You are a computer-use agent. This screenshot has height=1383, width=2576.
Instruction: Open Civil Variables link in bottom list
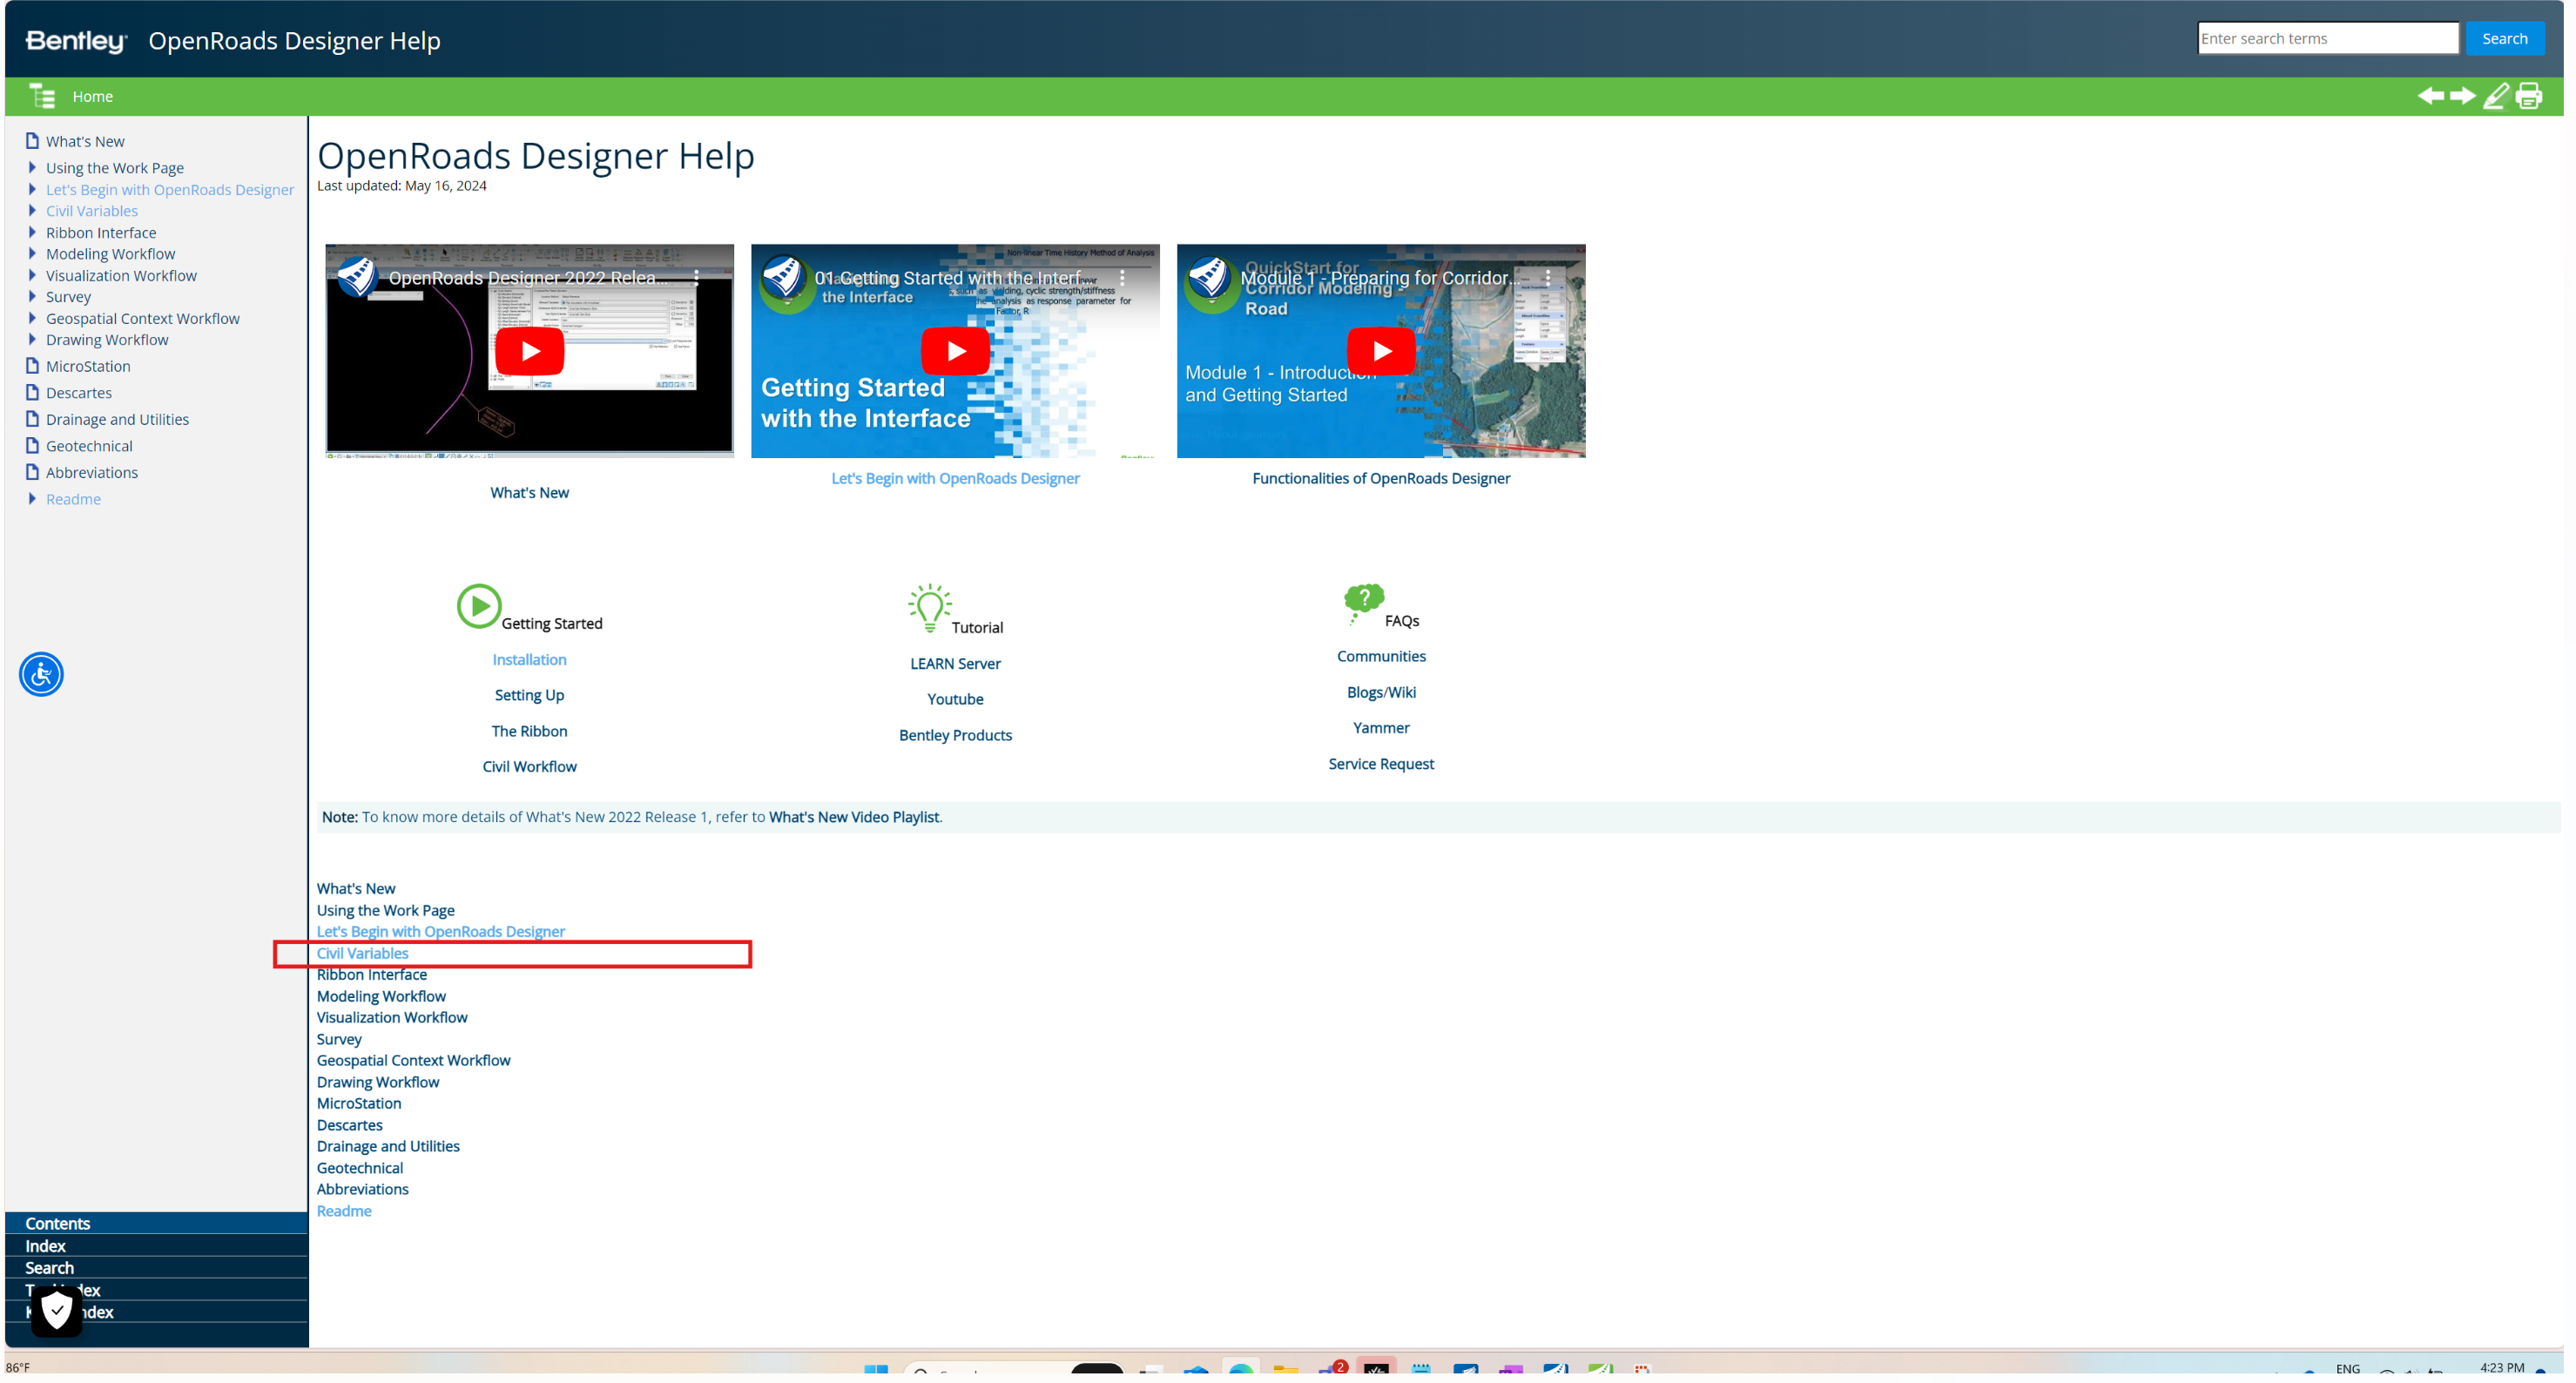coord(362,954)
